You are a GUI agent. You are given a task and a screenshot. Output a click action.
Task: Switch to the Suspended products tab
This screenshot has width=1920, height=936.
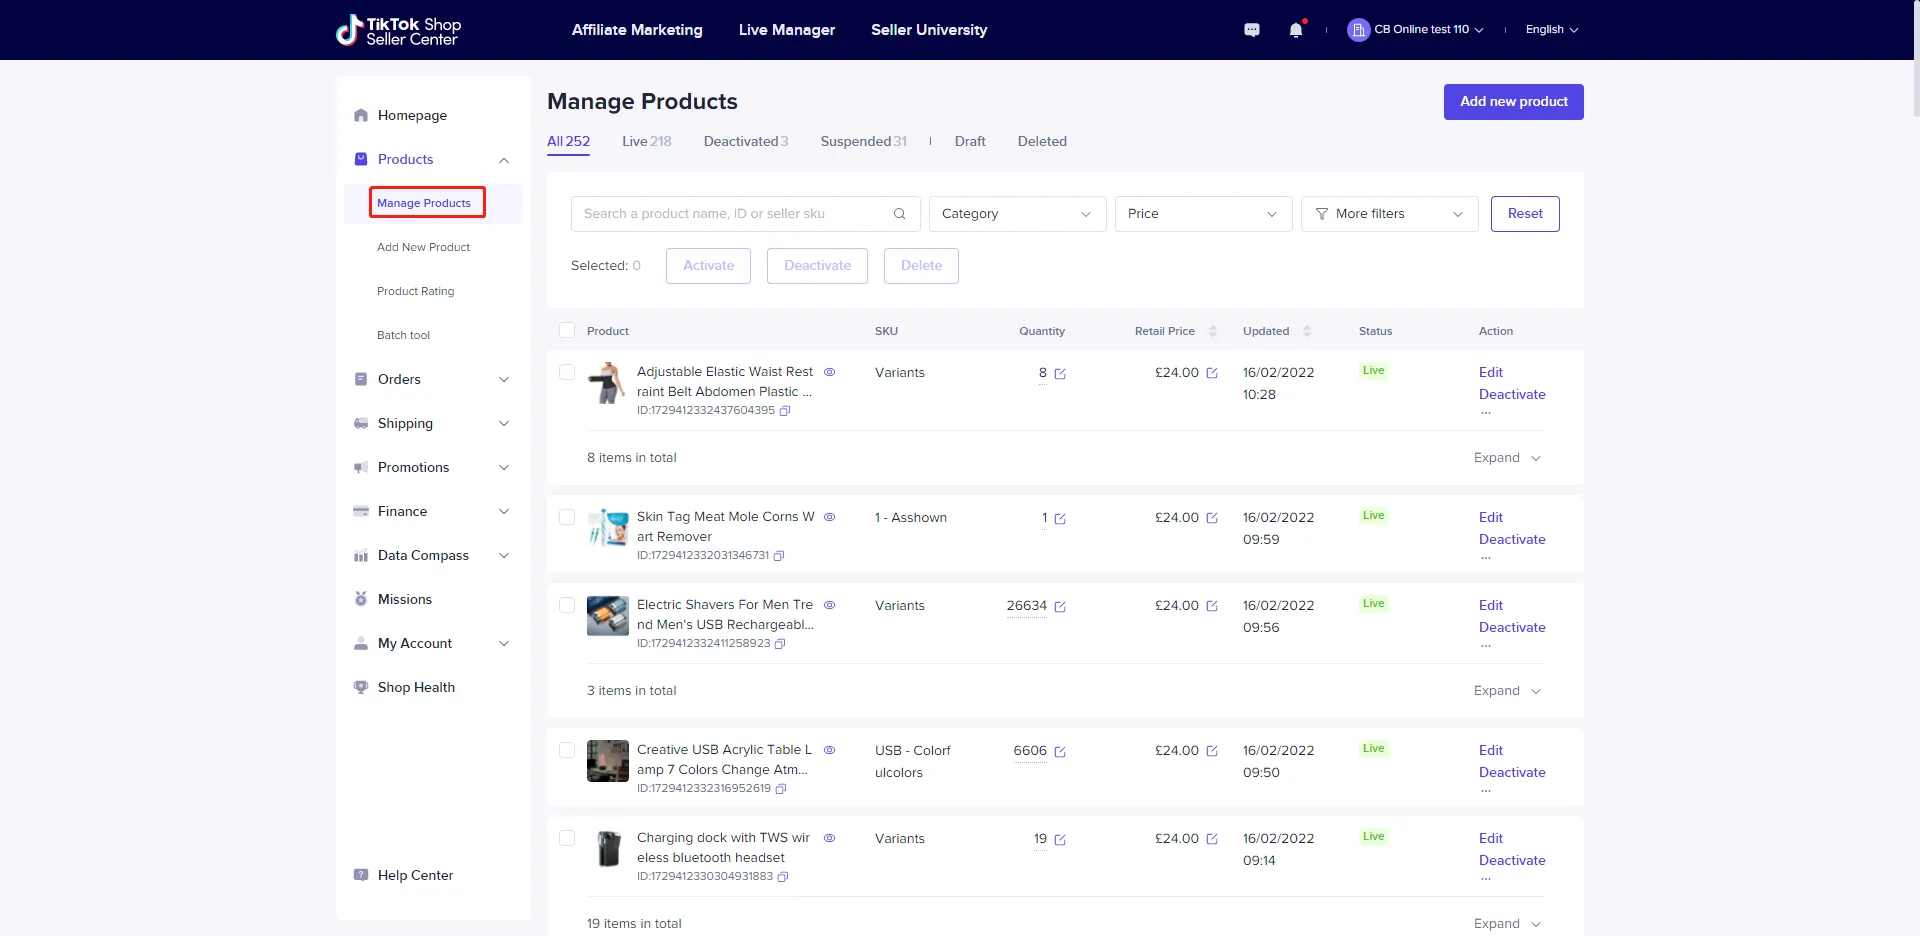pyautogui.click(x=862, y=141)
